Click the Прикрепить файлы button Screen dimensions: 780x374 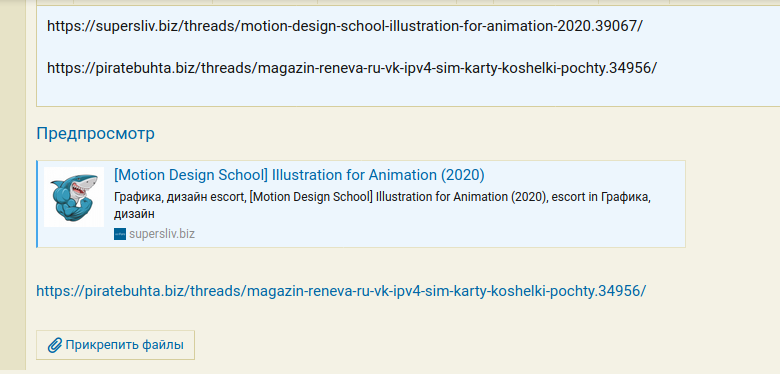tap(115, 345)
